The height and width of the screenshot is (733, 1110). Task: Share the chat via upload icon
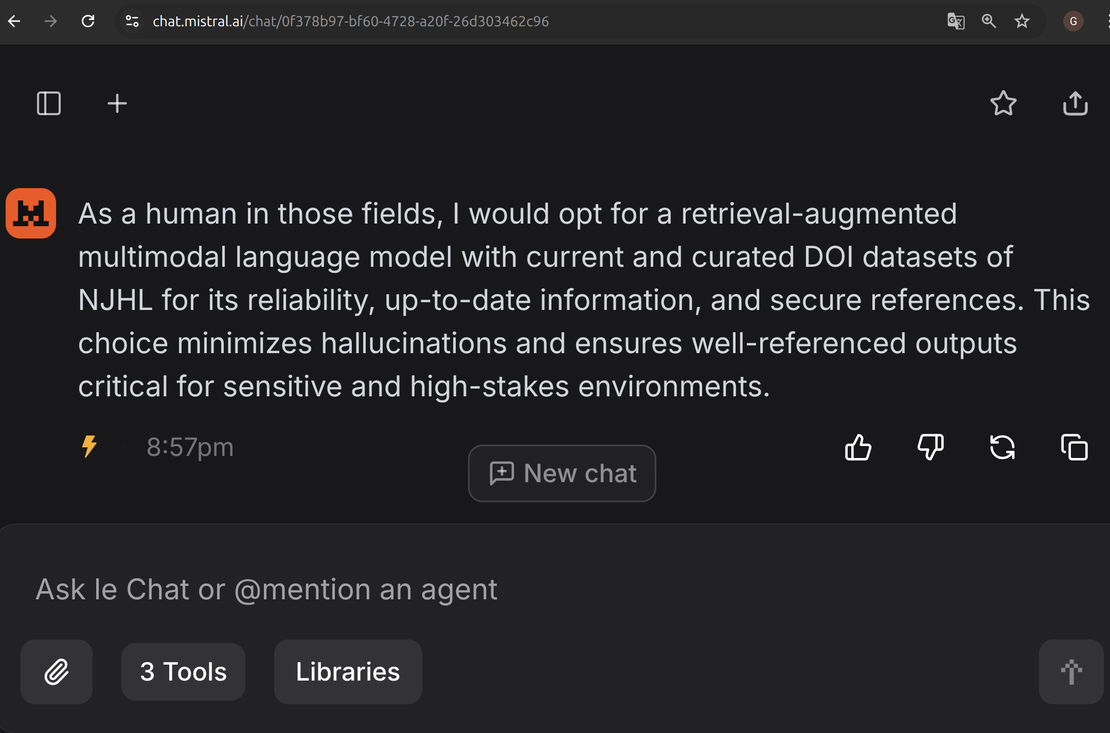point(1075,103)
